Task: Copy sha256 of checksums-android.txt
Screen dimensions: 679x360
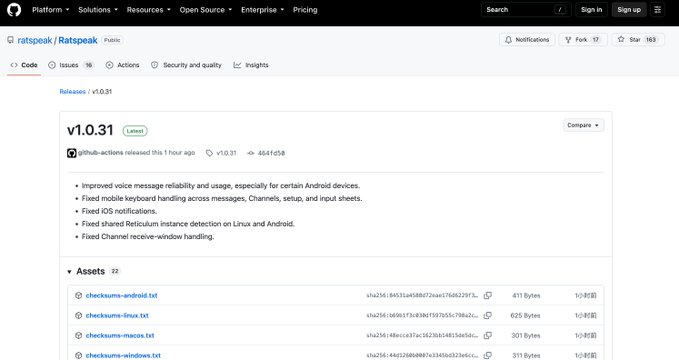Action: point(488,295)
